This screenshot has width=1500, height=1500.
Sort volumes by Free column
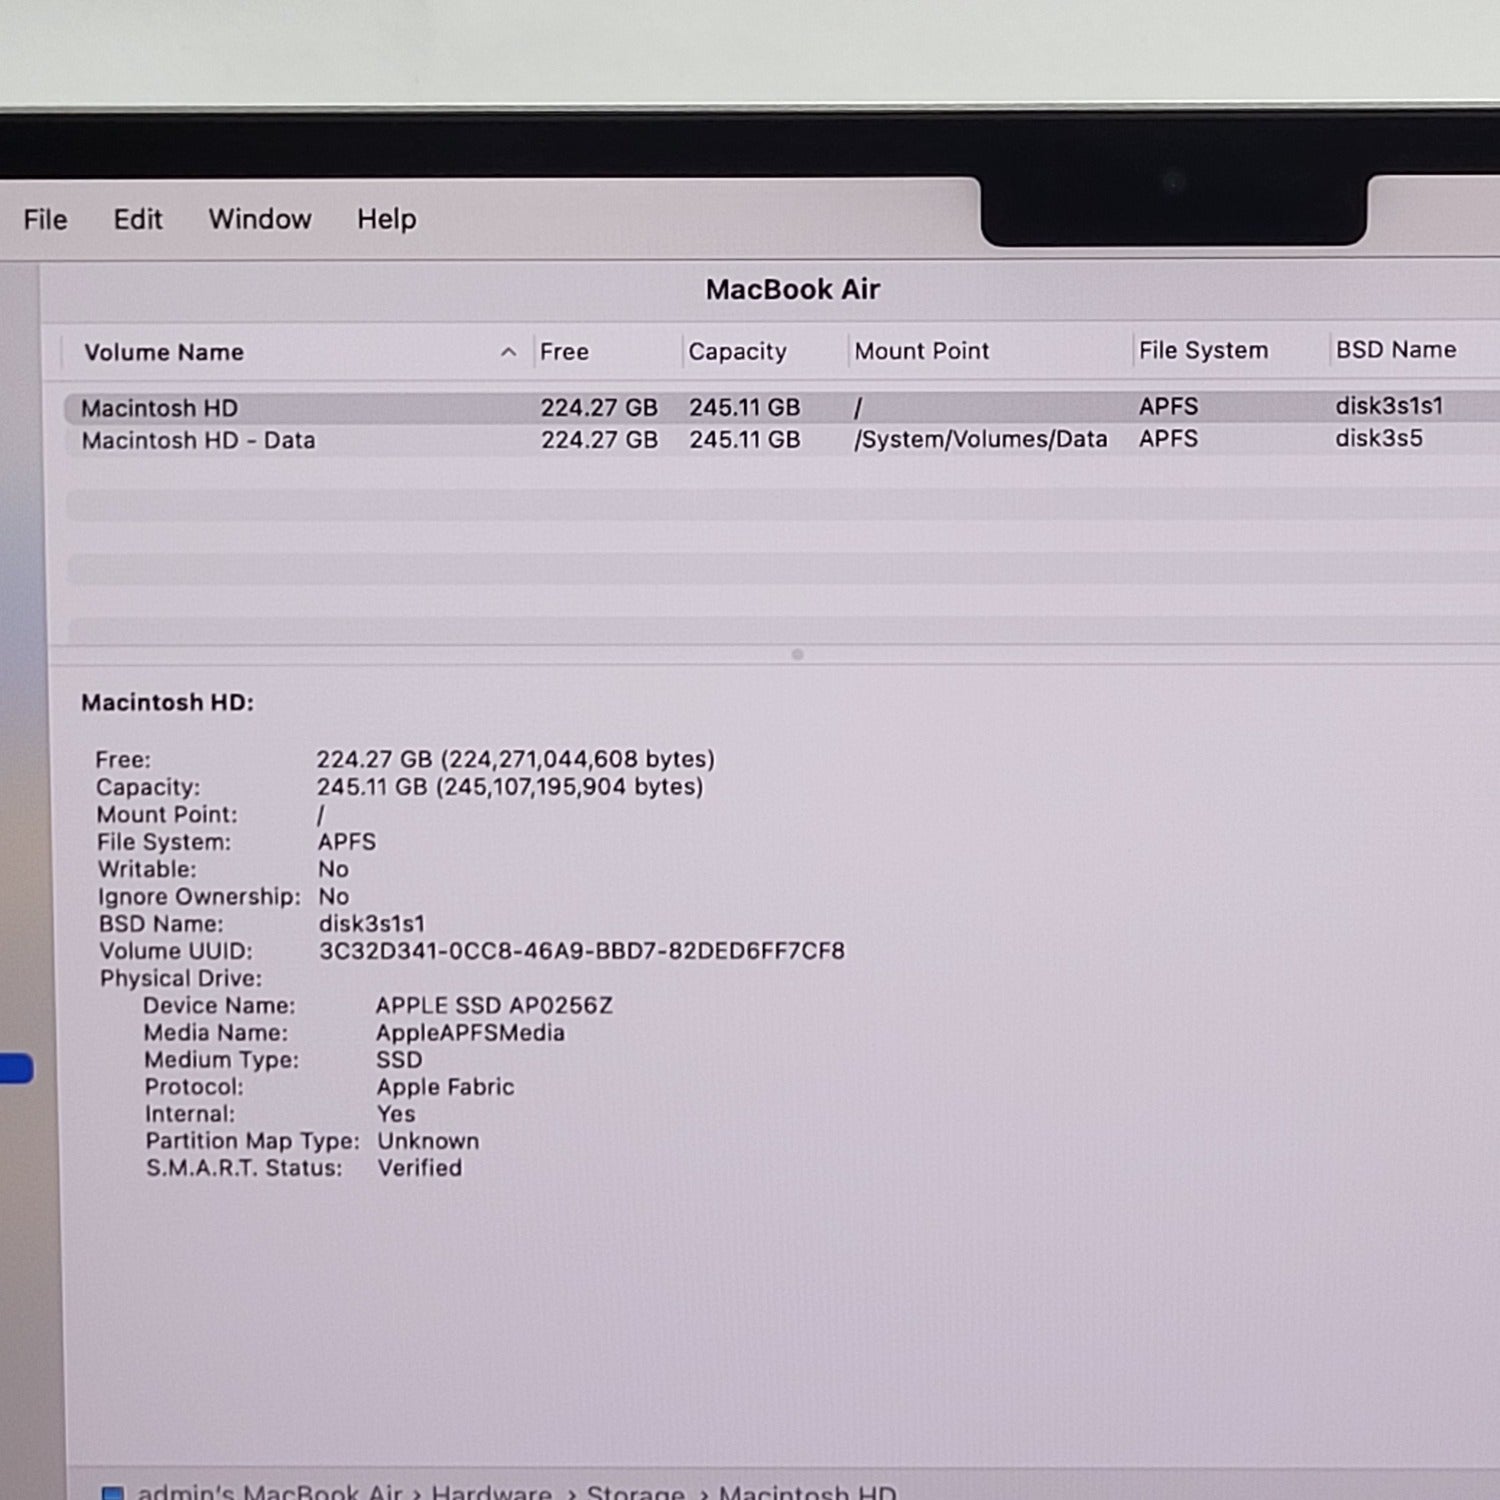tap(564, 352)
